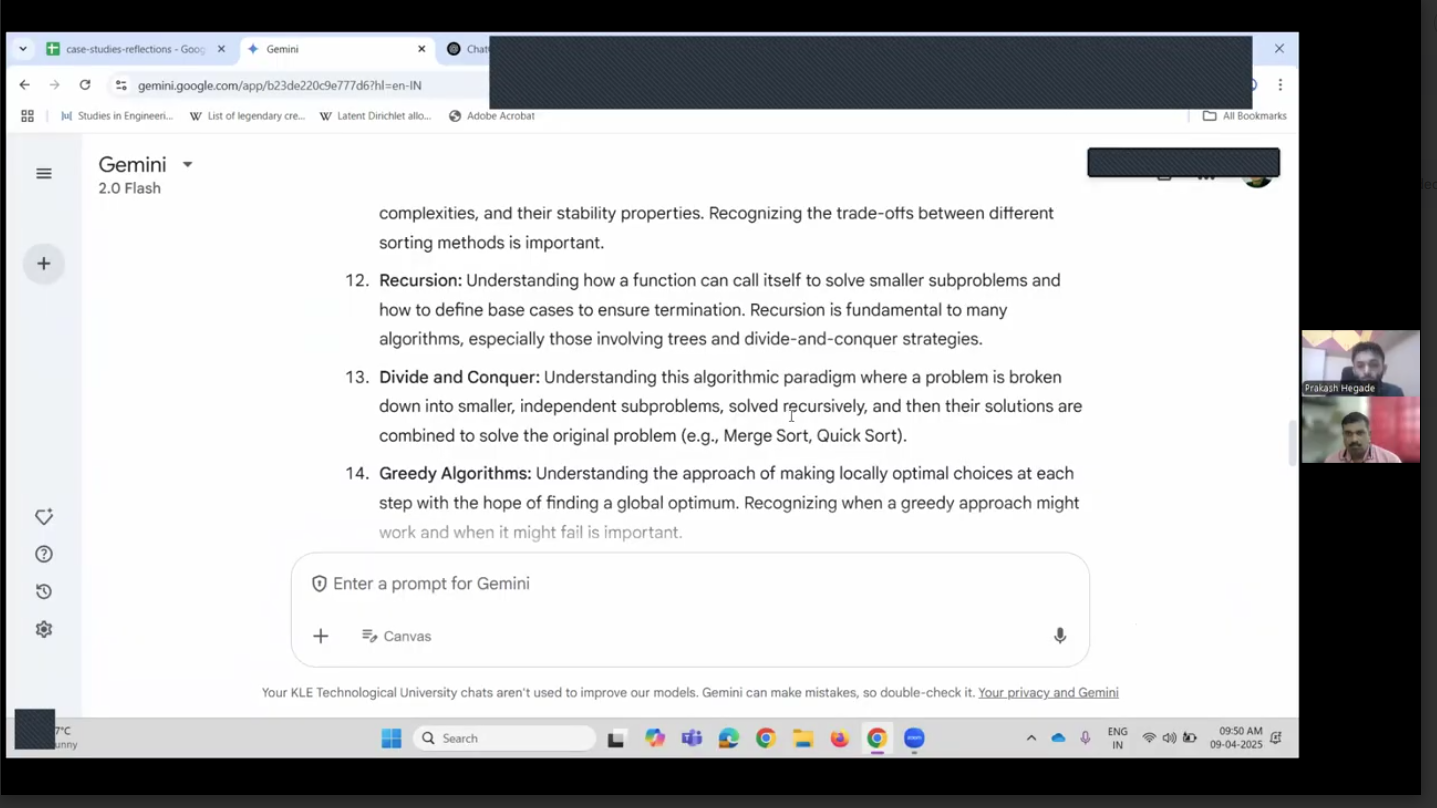Open Microsoft Teams from the taskbar
Screen dimensions: 1437x808
(x=691, y=738)
